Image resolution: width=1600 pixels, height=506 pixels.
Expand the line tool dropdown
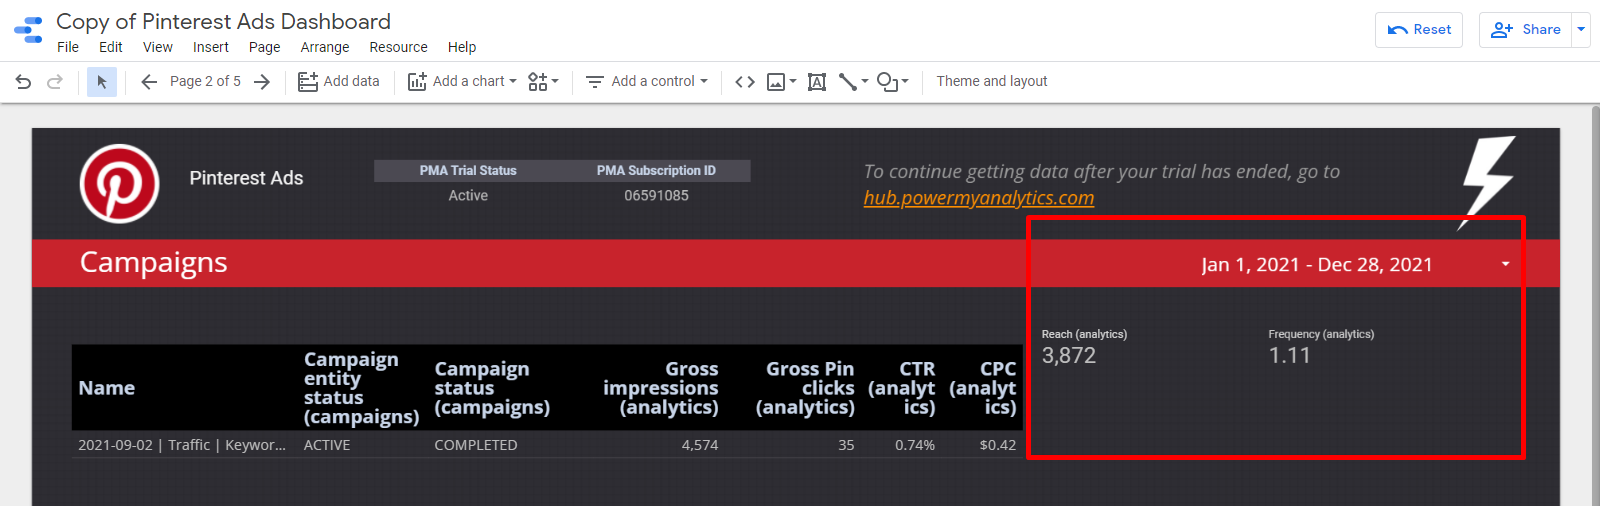(x=853, y=82)
